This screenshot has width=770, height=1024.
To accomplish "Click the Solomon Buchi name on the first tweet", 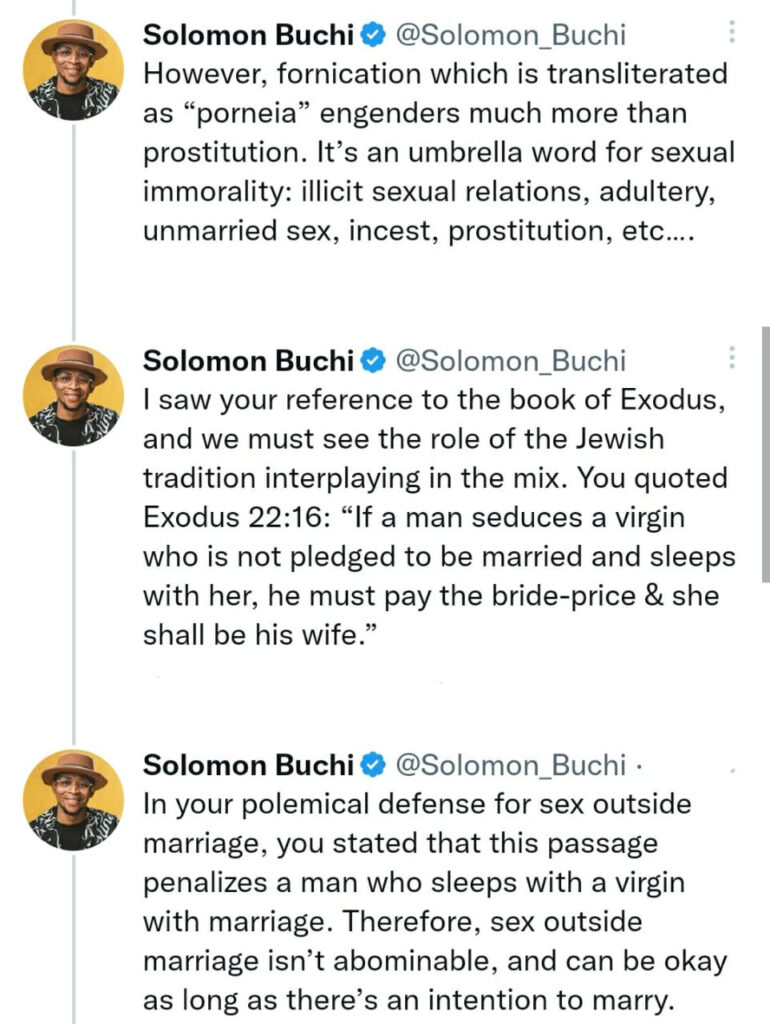I will [248, 35].
